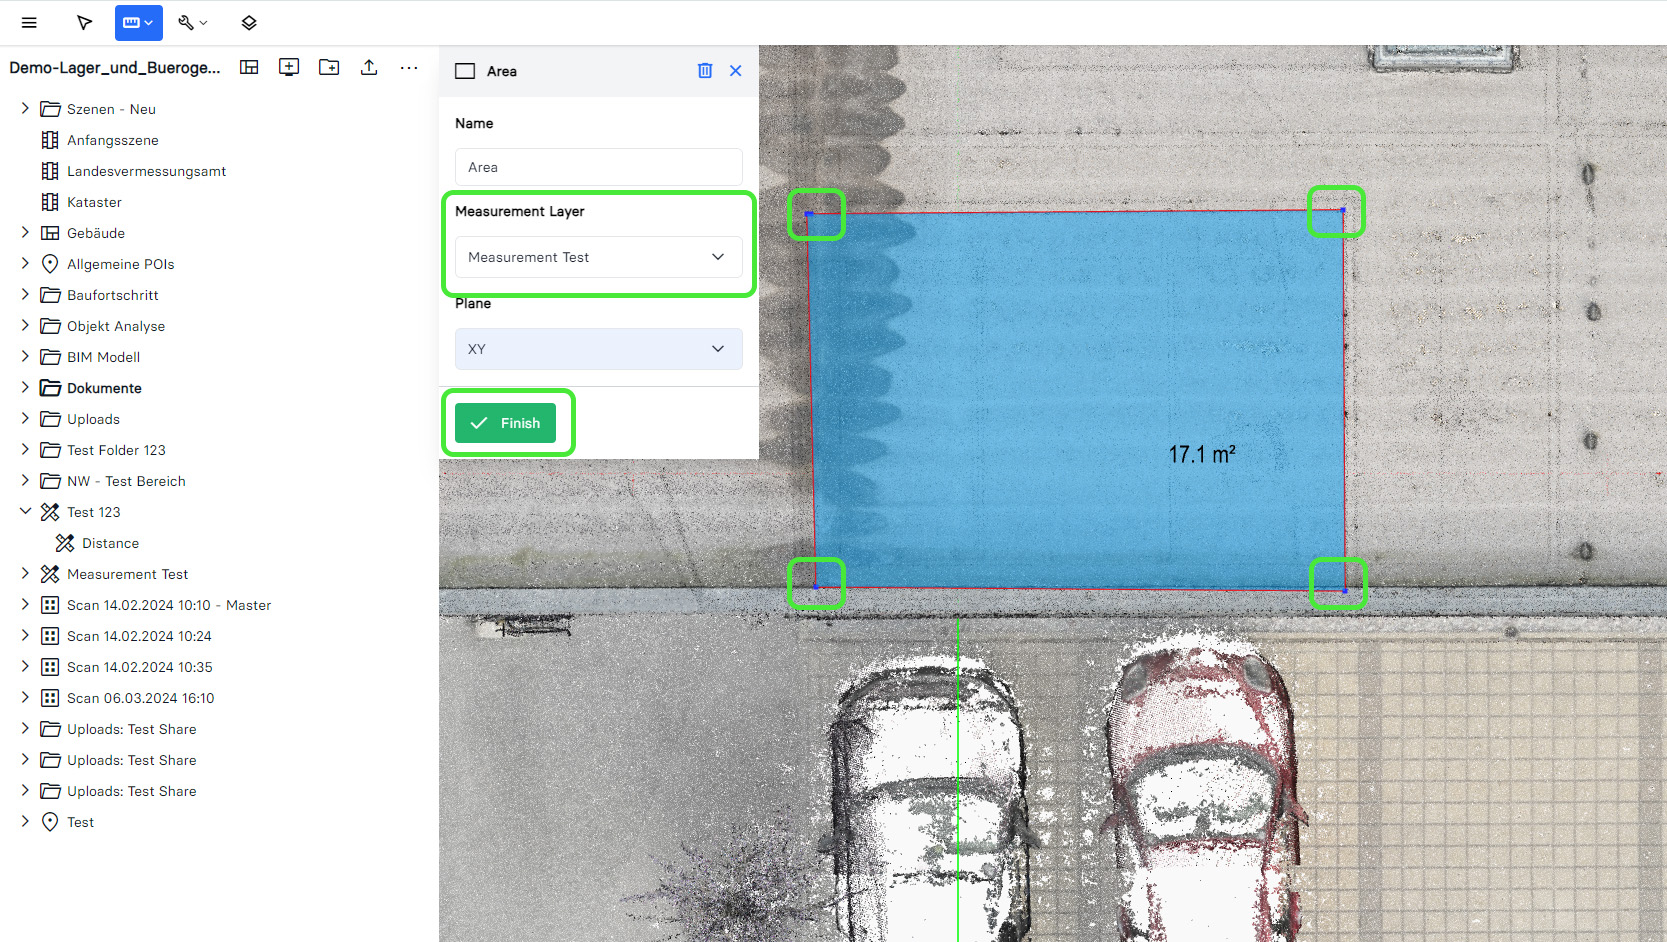Image resolution: width=1667 pixels, height=942 pixels.
Task: Click the upload icon in project header
Action: [x=369, y=67]
